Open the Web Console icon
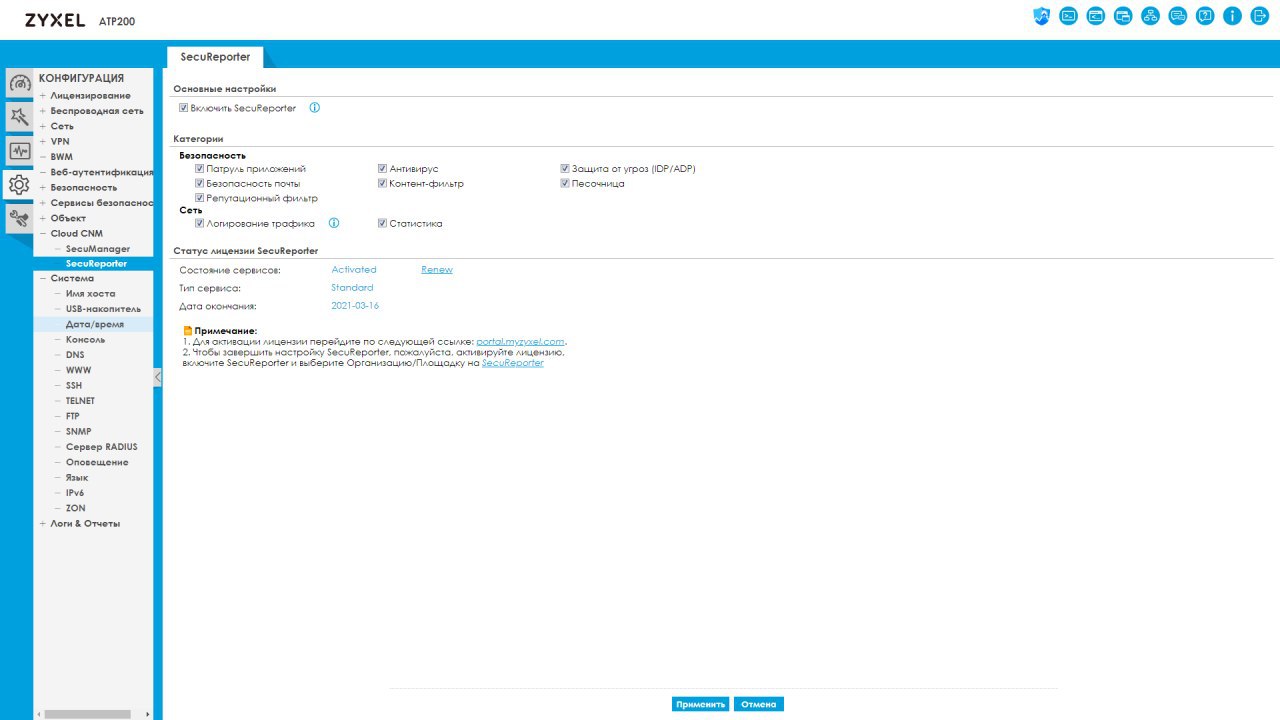 point(1069,16)
